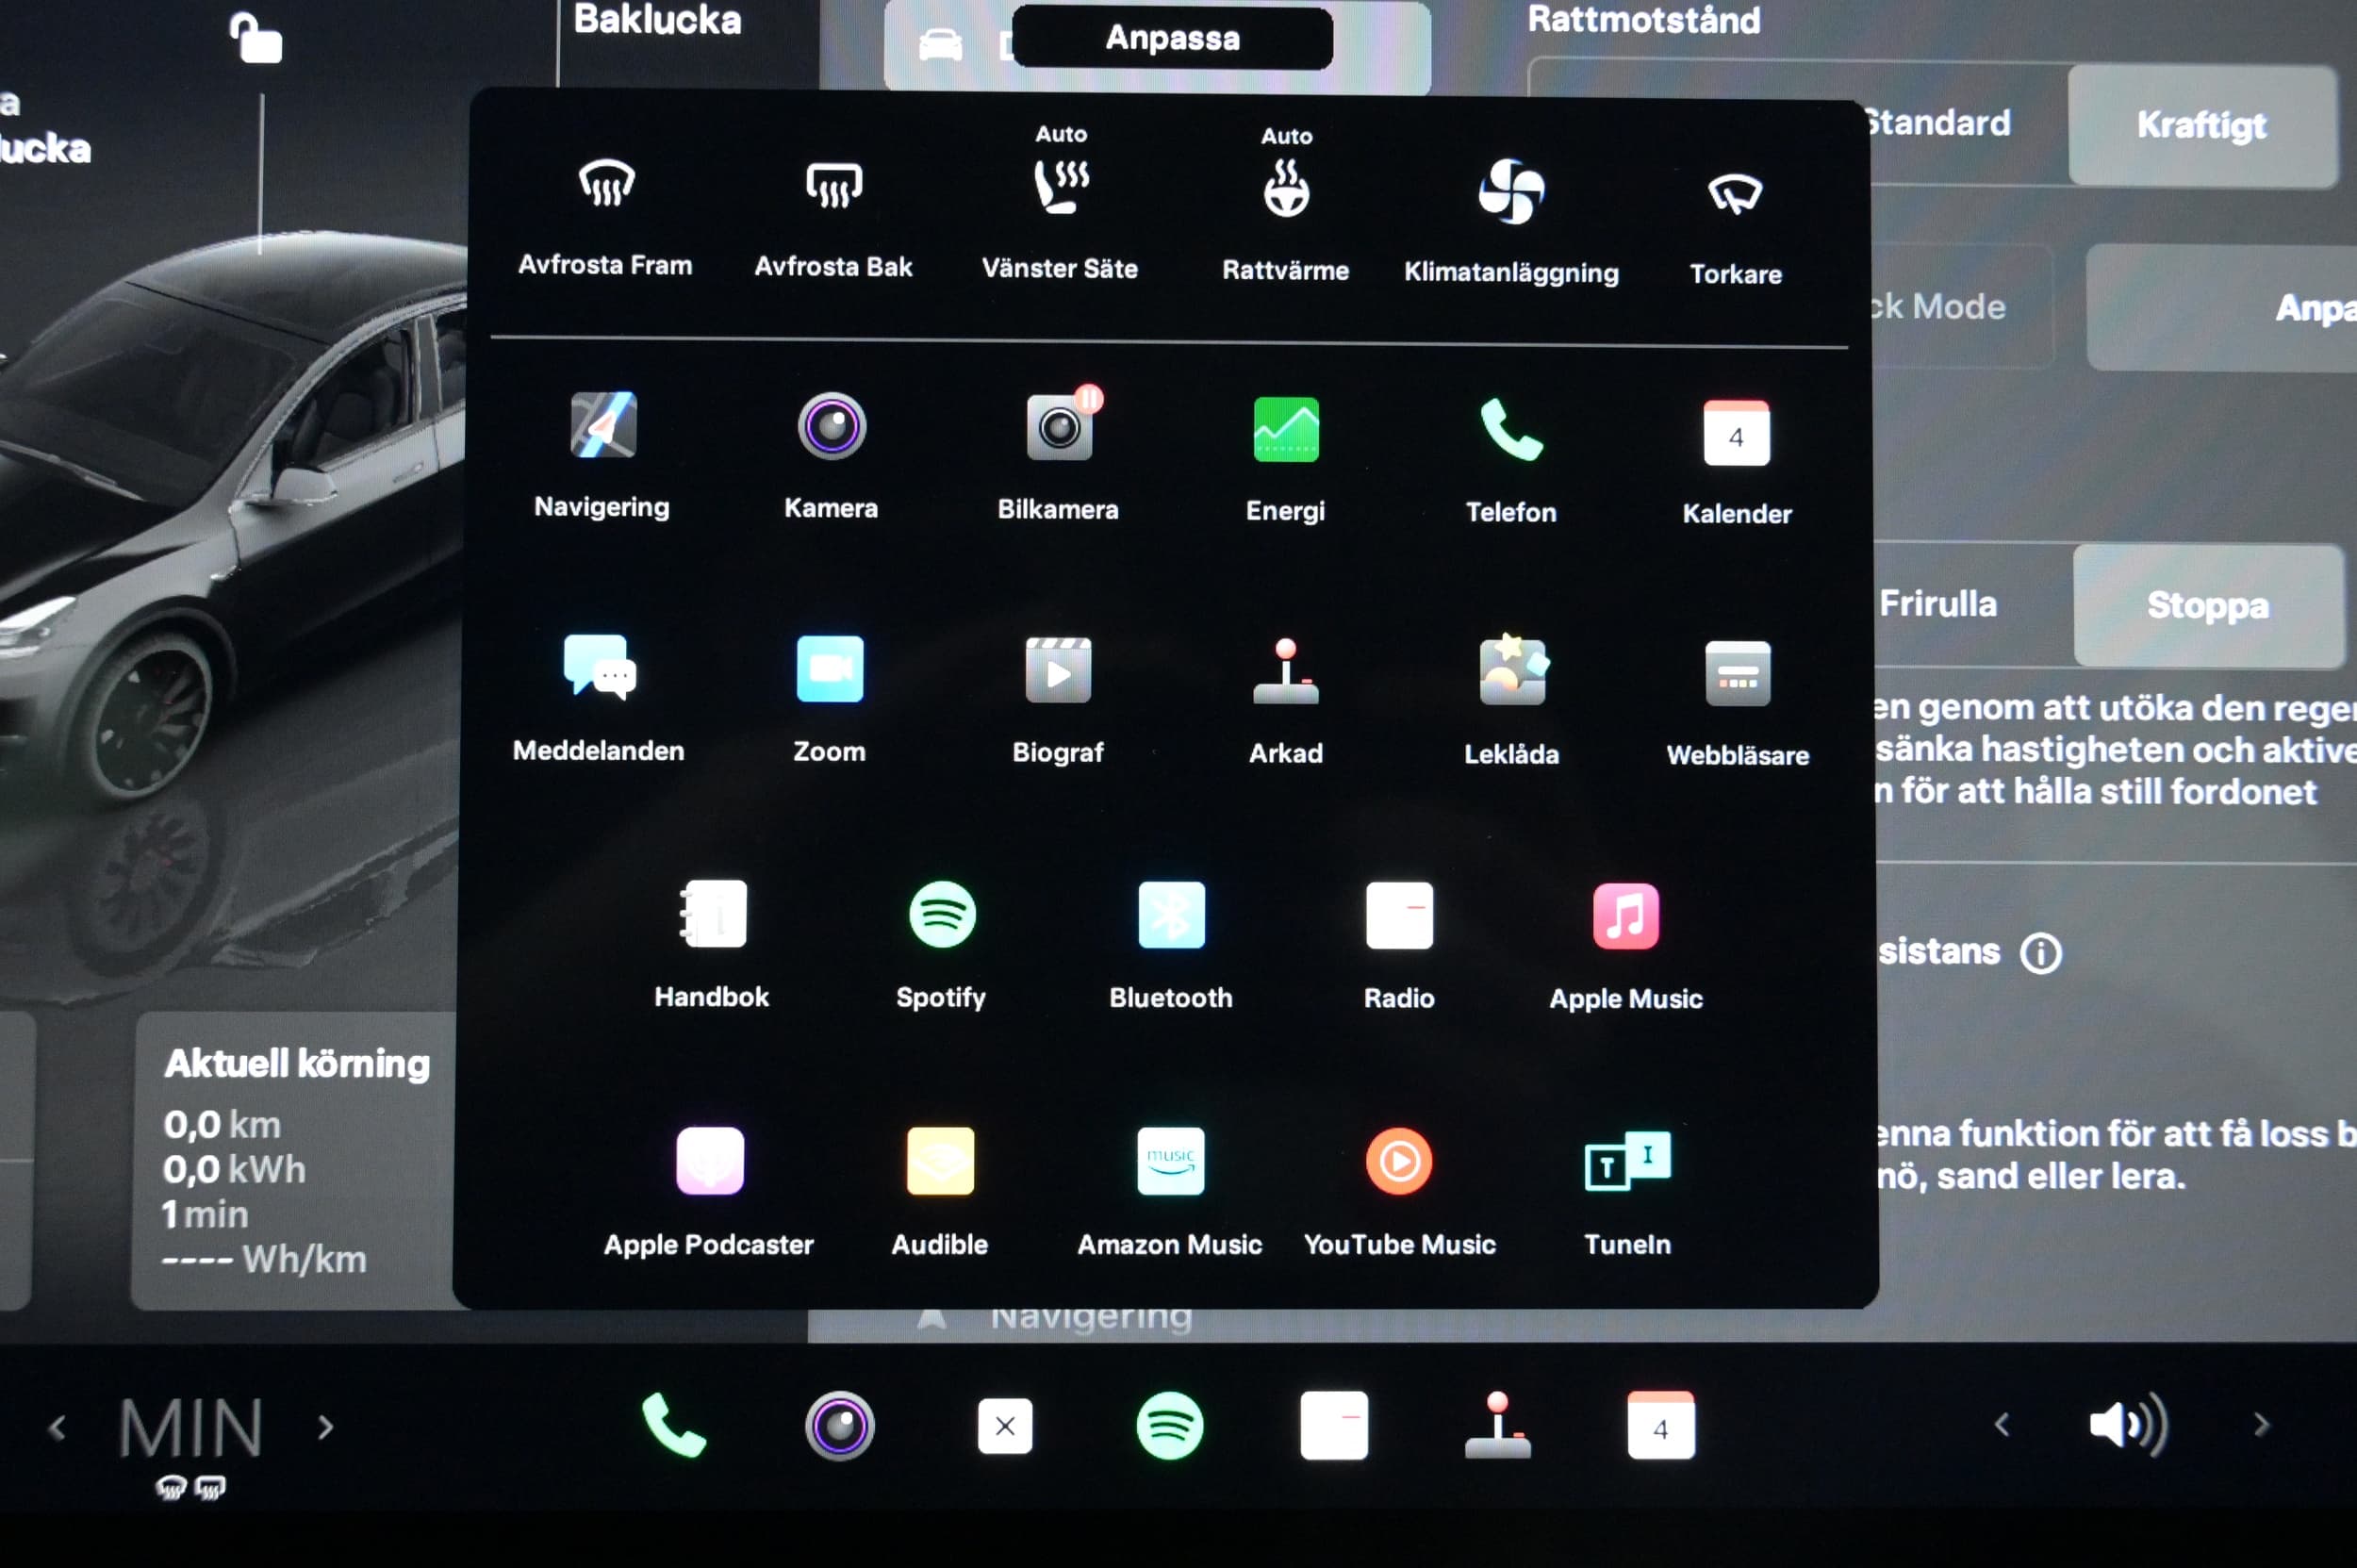The width and height of the screenshot is (2357, 1568).
Task: Tap the Arcade joystick icon in dock
Action: click(x=1497, y=1425)
